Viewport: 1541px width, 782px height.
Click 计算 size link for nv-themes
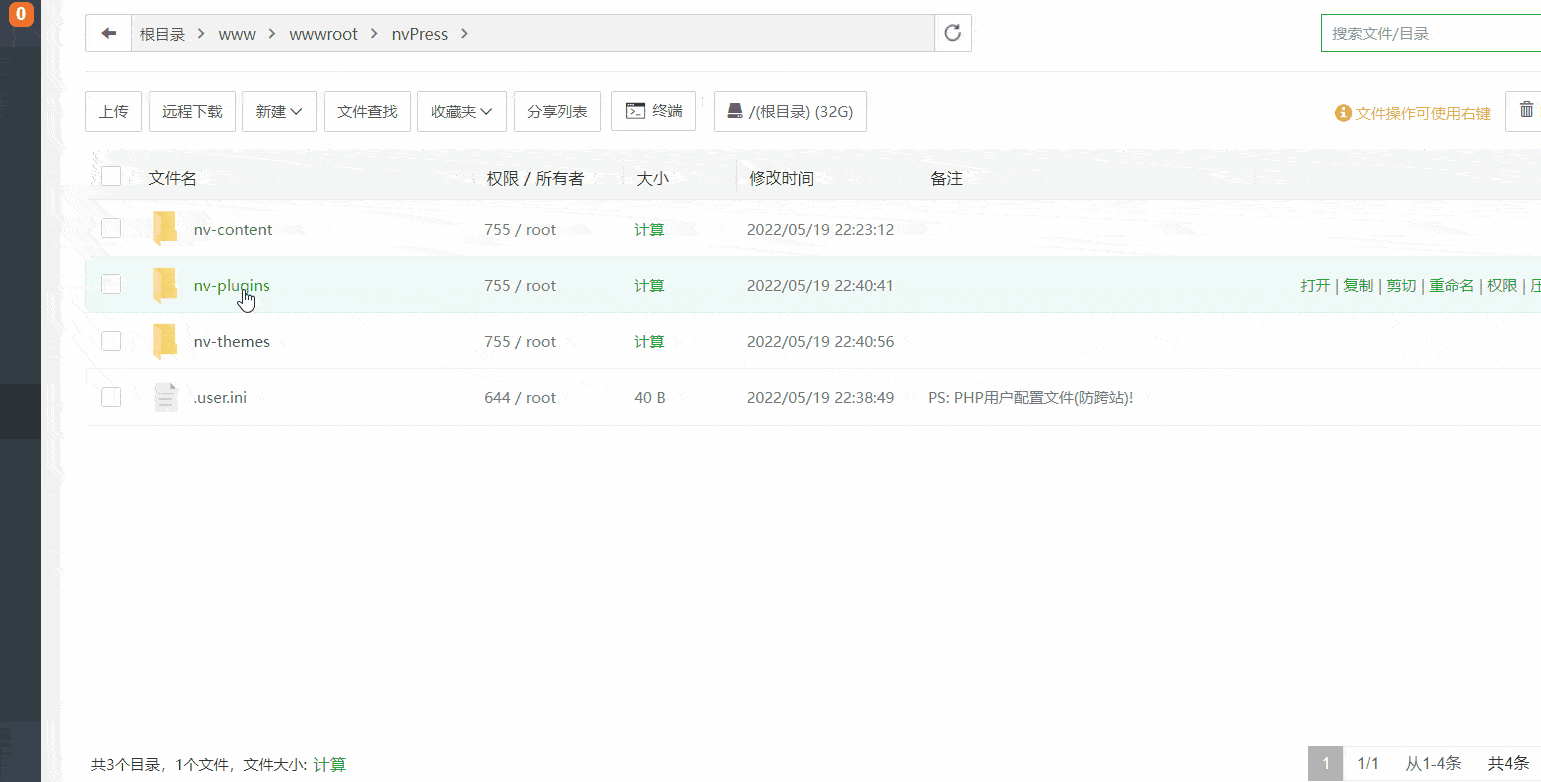point(649,341)
